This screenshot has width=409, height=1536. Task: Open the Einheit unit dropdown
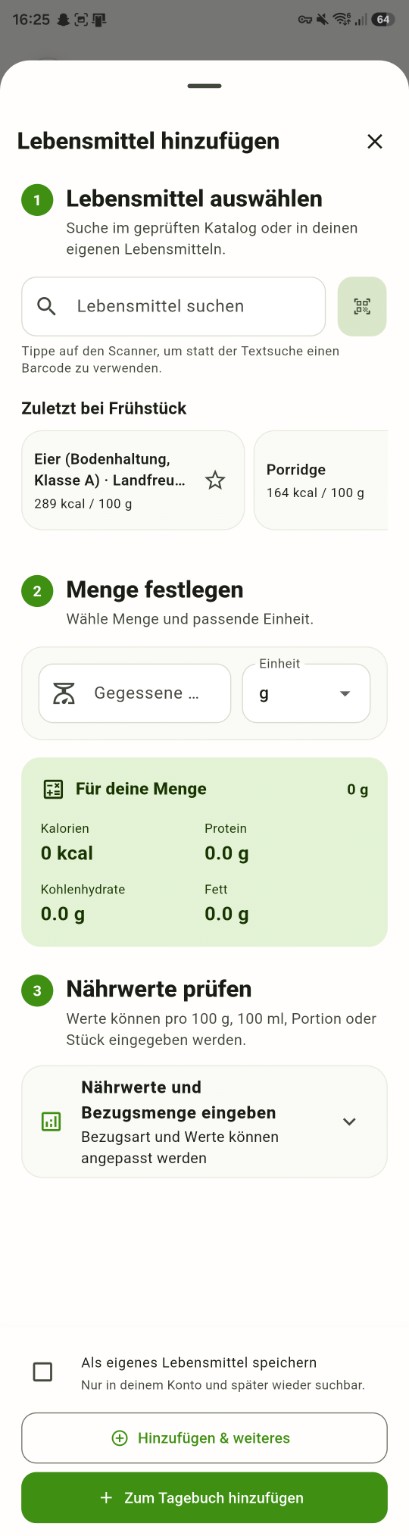tap(306, 693)
